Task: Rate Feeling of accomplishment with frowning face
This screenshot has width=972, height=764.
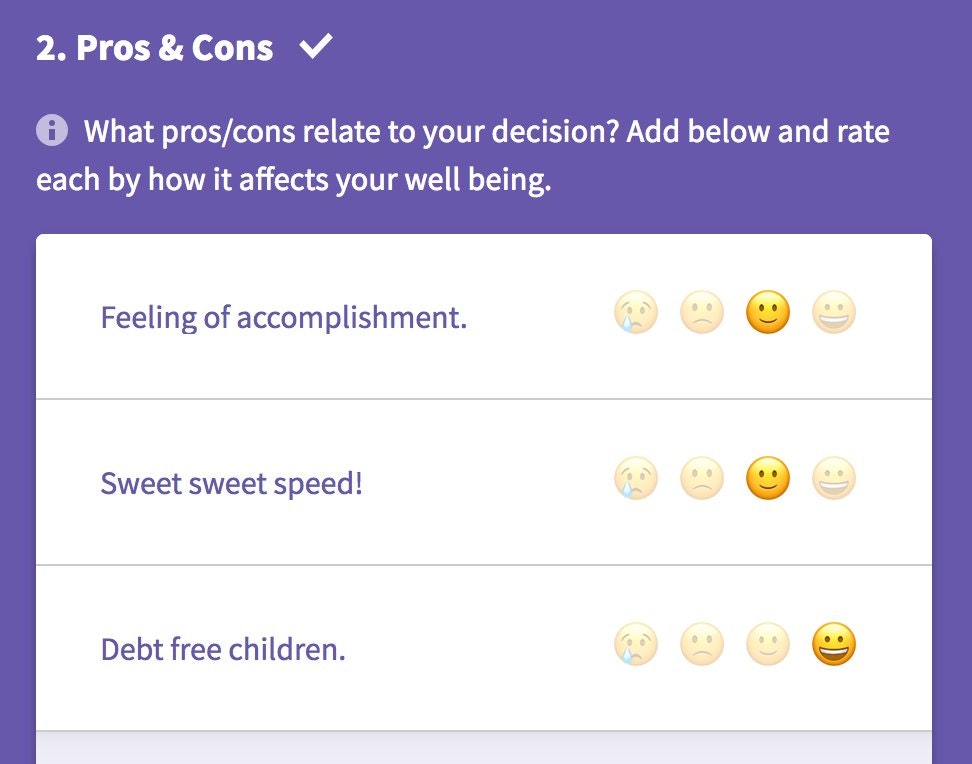Action: click(x=702, y=315)
